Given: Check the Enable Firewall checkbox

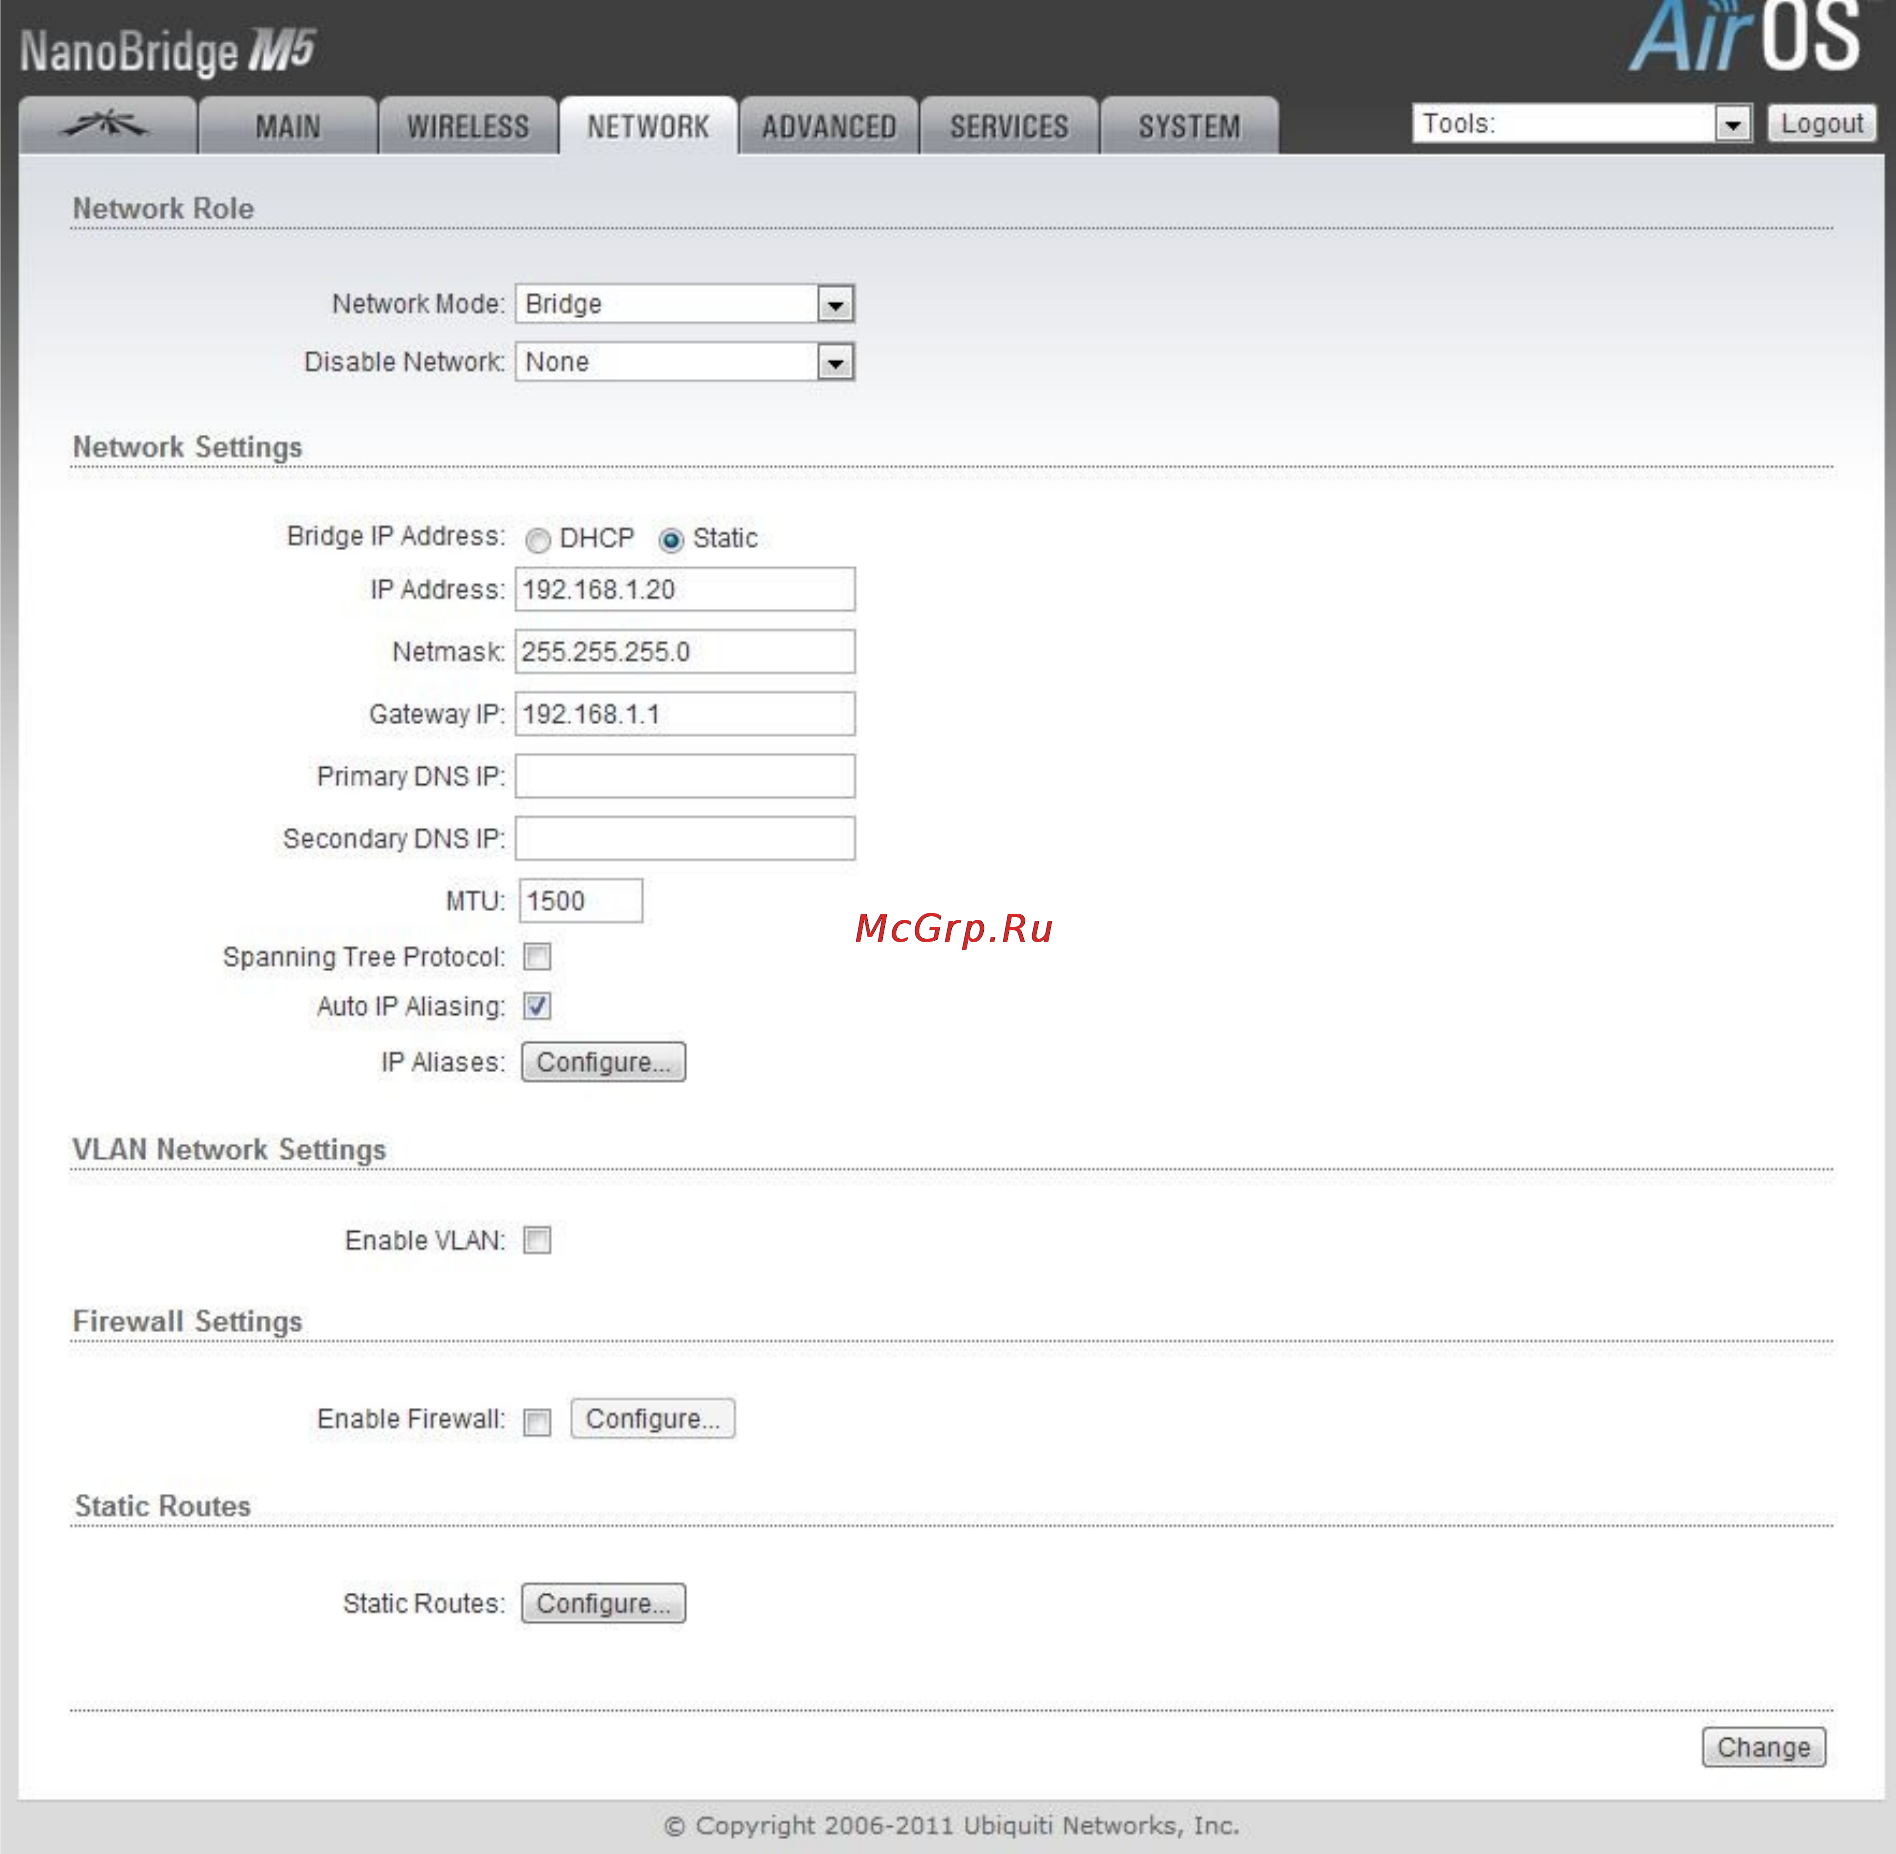Looking at the screenshot, I should [537, 1422].
